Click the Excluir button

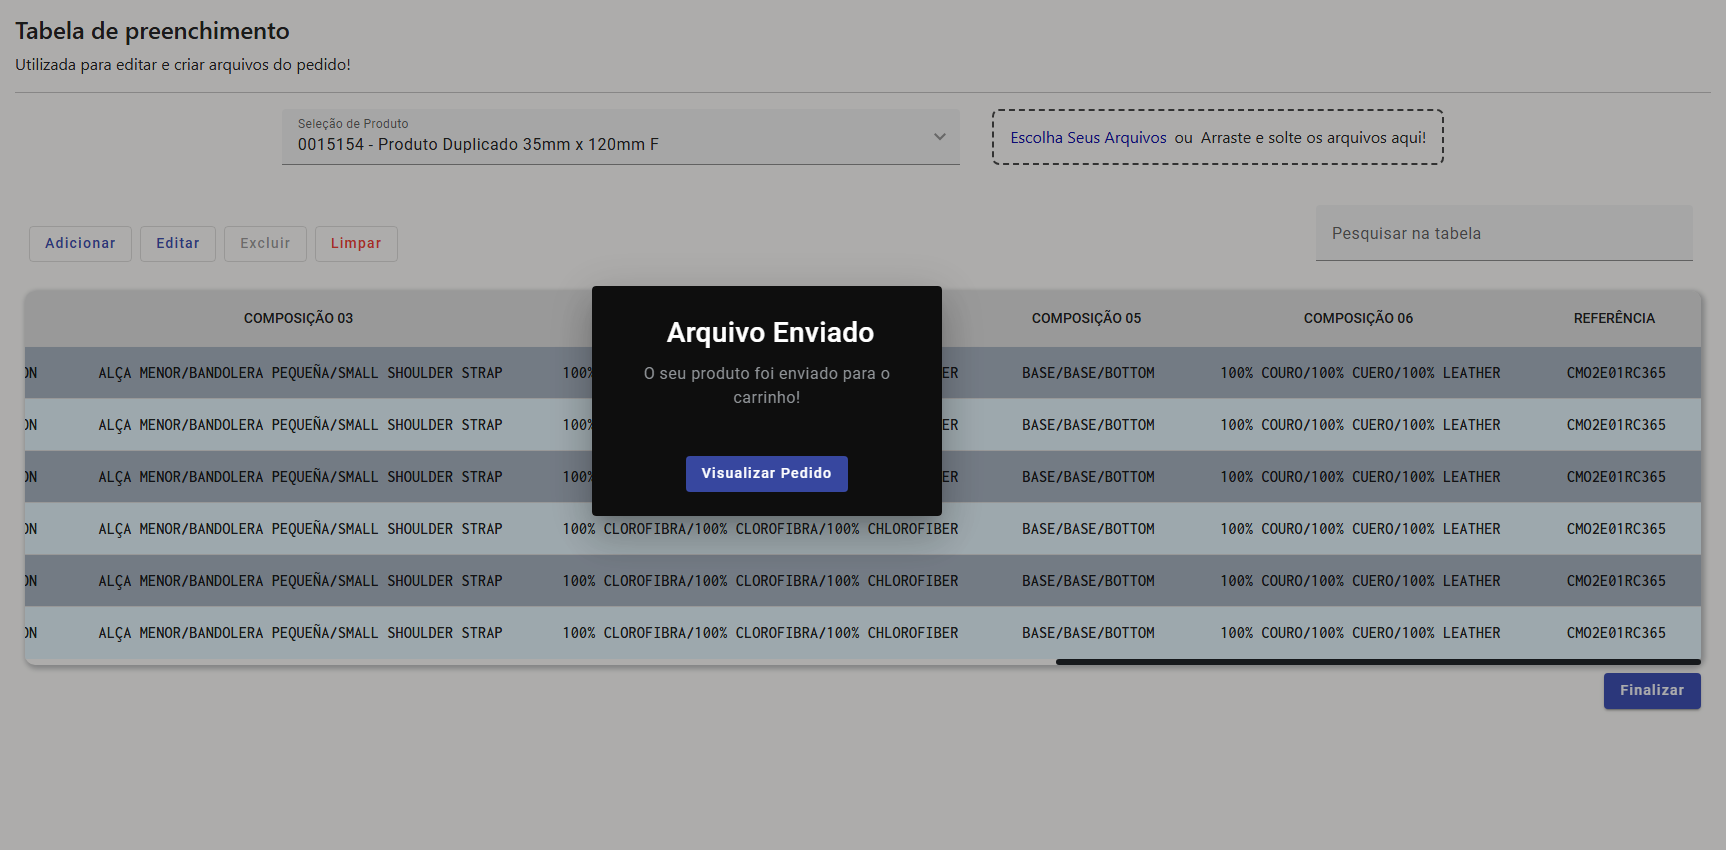(265, 244)
